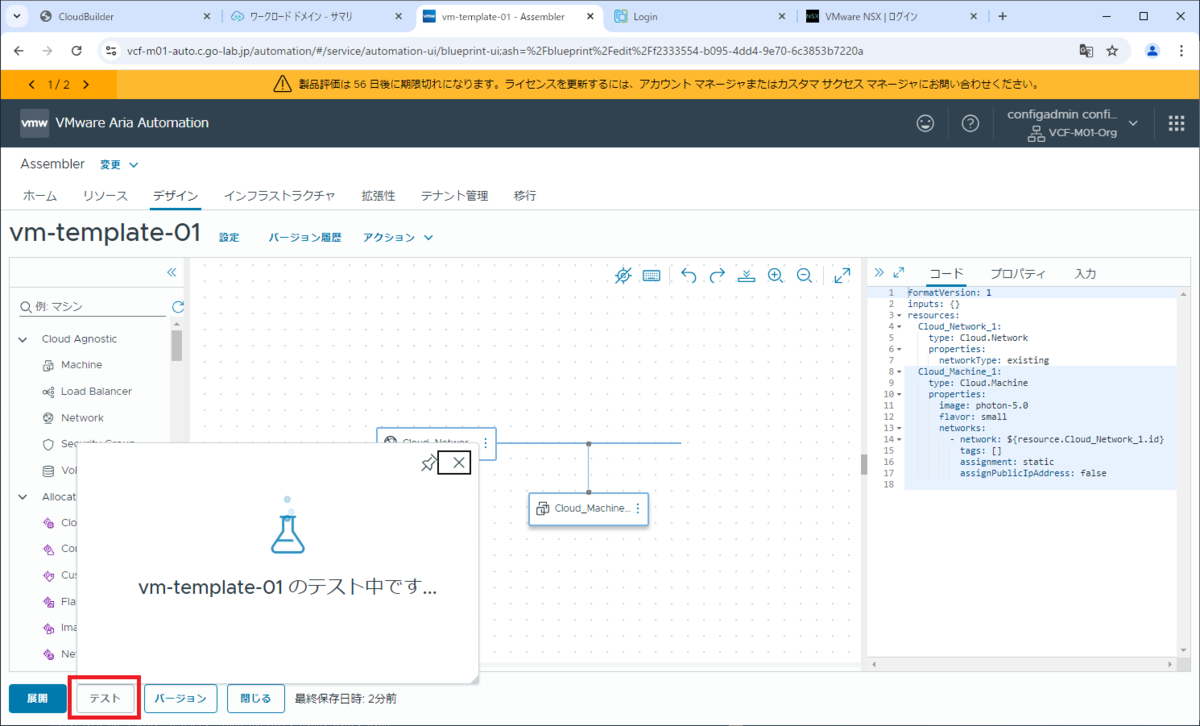Click the resource search field

click(x=92, y=307)
